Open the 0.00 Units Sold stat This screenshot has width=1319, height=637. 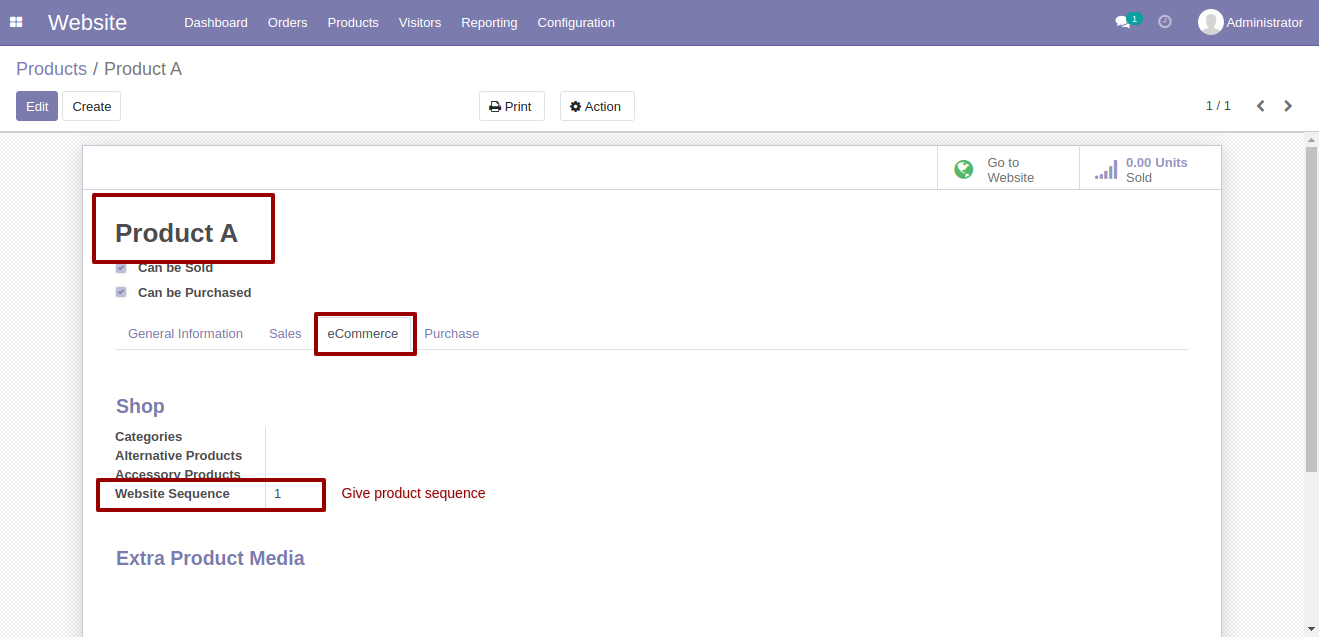click(1150, 168)
